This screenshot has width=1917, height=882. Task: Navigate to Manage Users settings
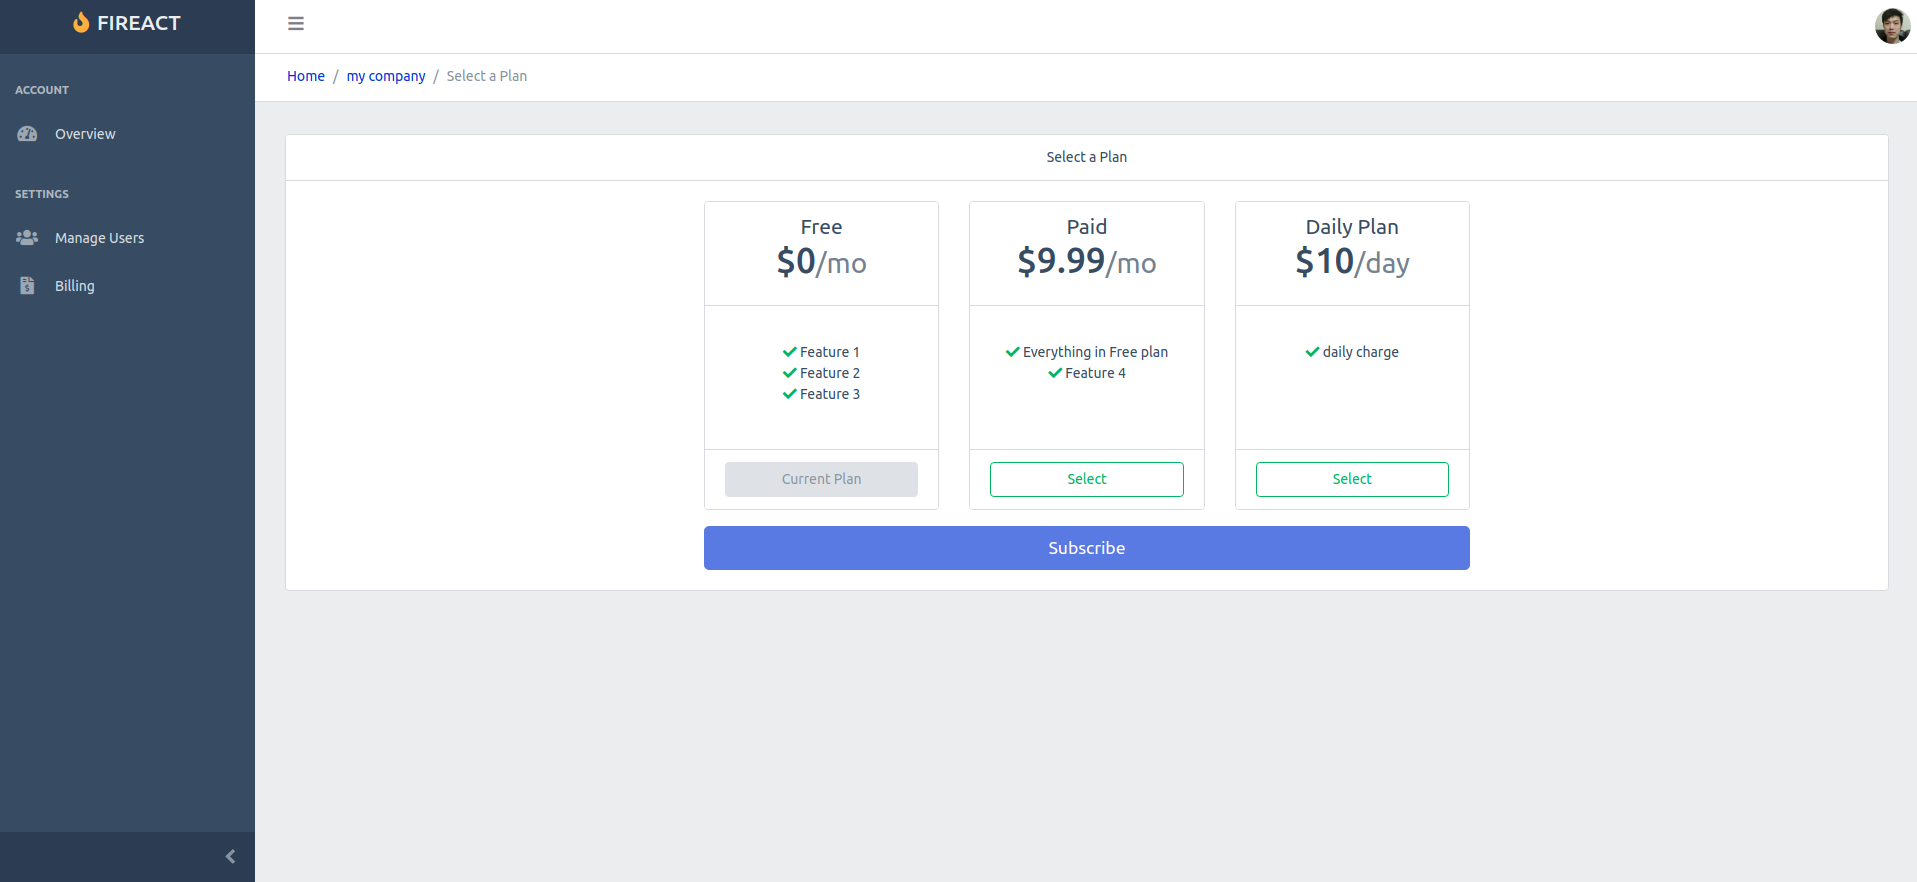[x=98, y=237]
